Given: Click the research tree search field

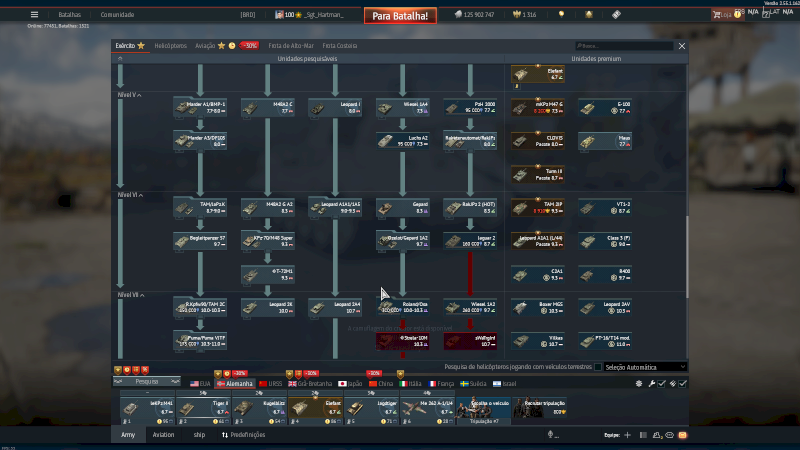Looking at the screenshot, I should point(623,46).
